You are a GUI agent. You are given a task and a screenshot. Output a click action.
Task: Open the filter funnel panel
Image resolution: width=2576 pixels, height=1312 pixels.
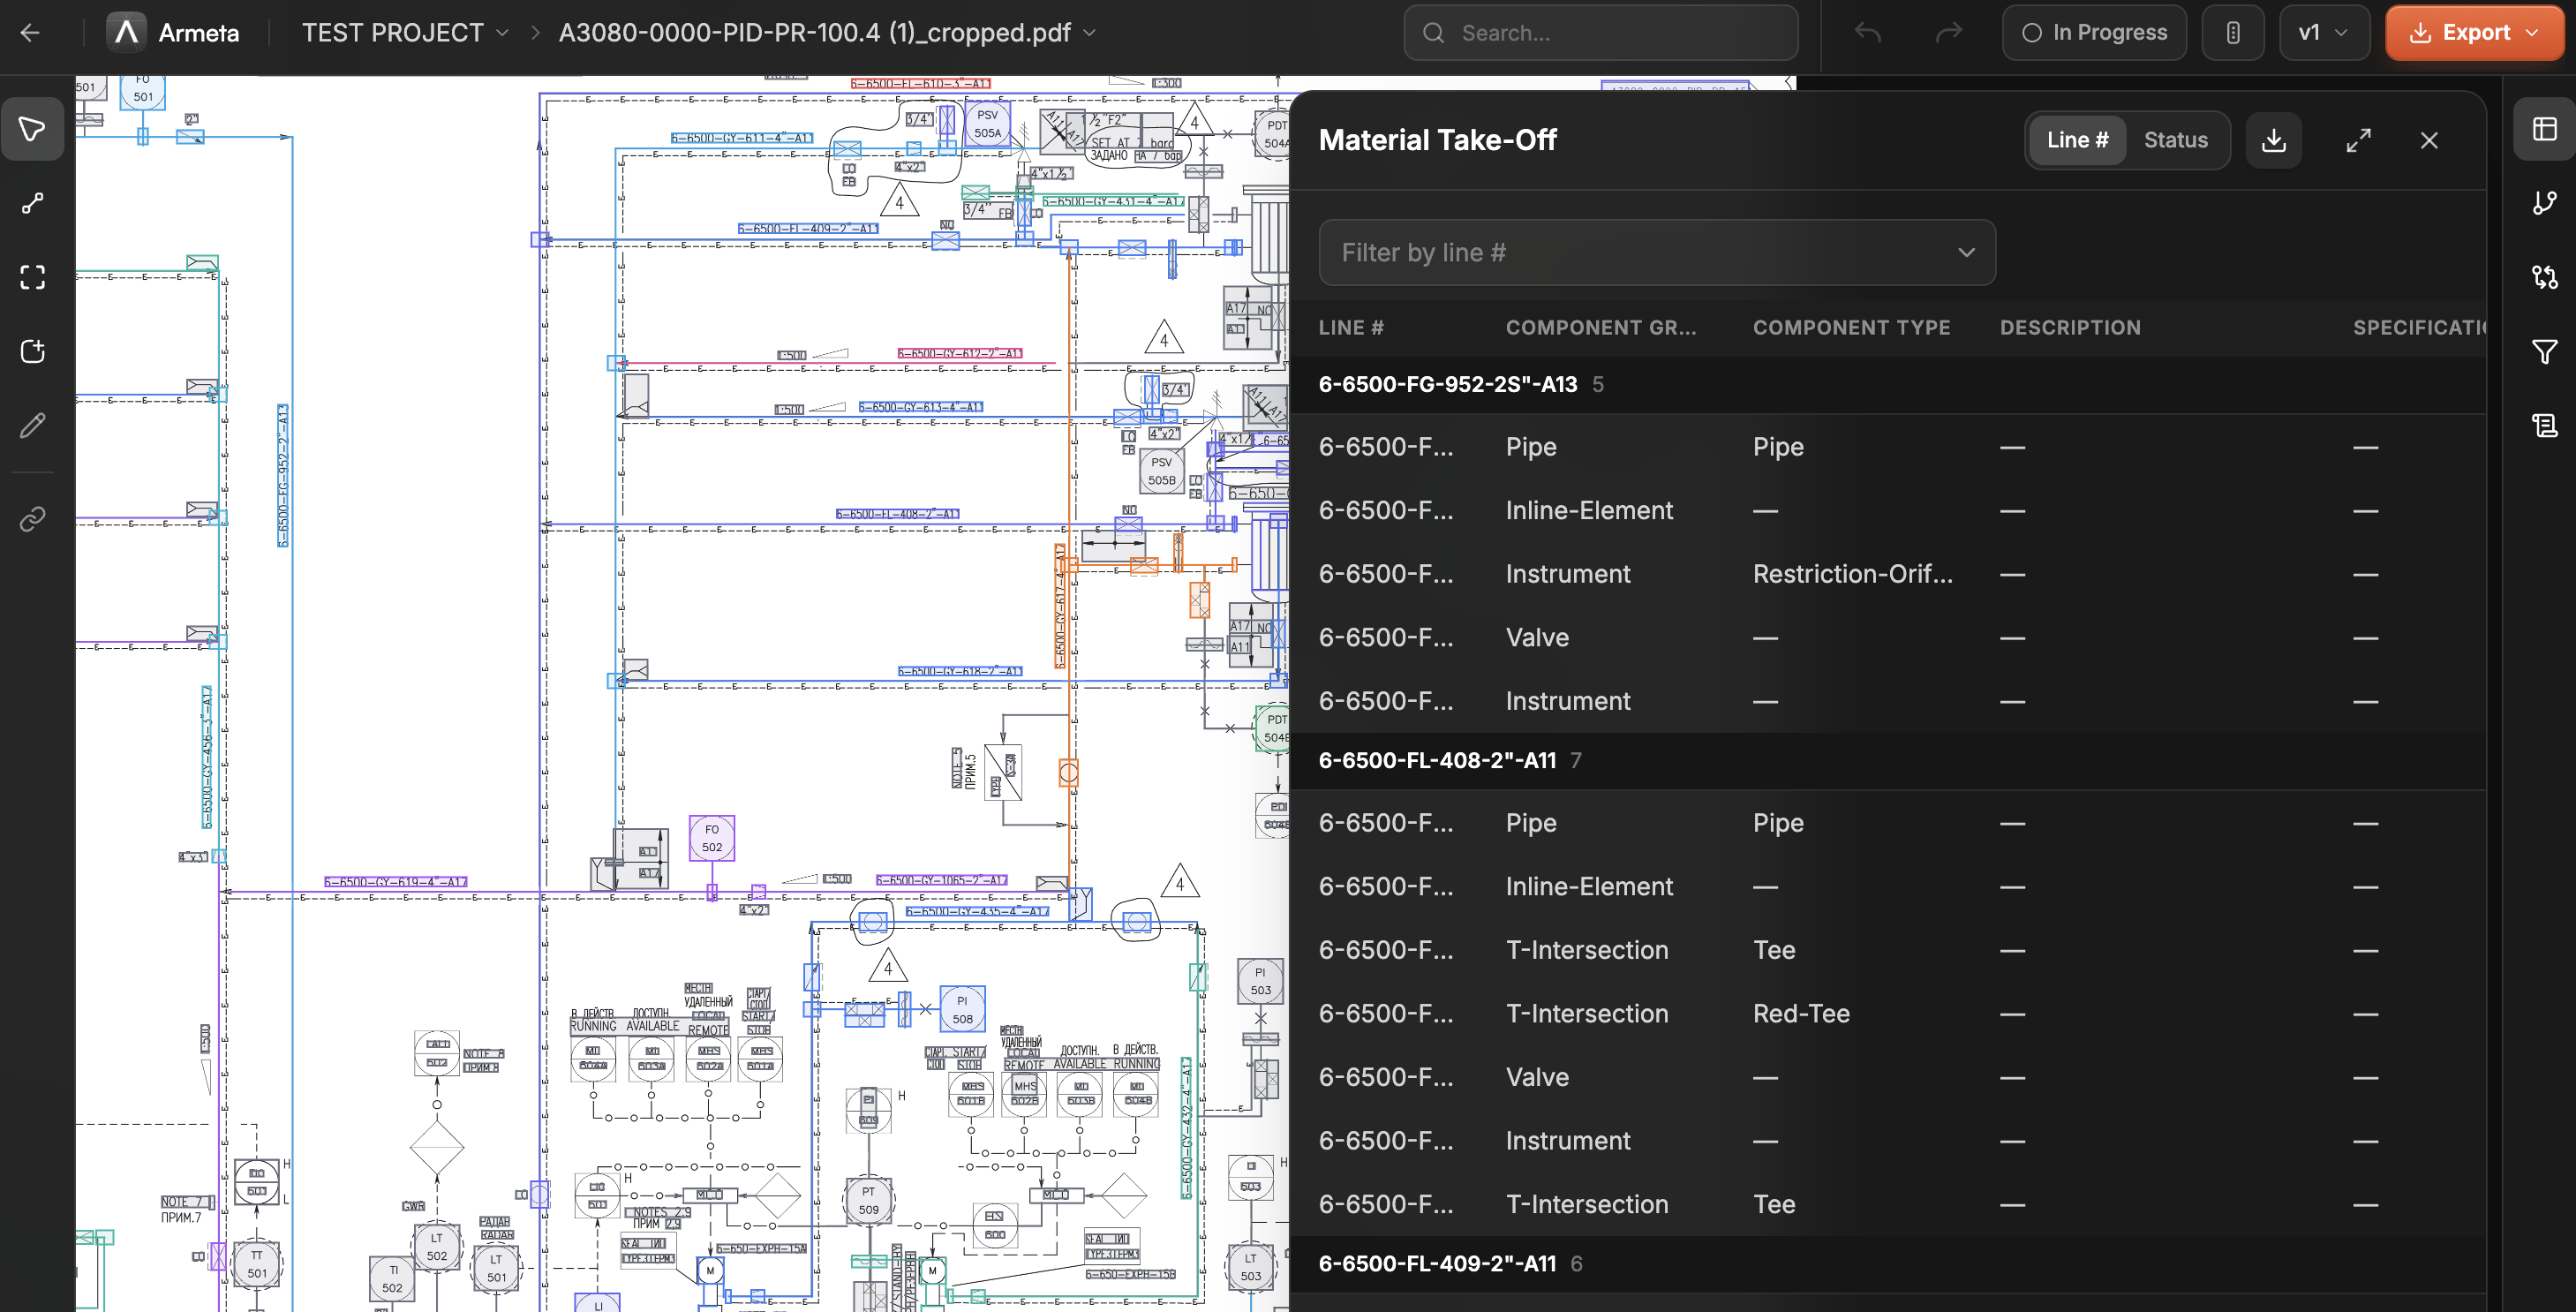pyautogui.click(x=2544, y=351)
